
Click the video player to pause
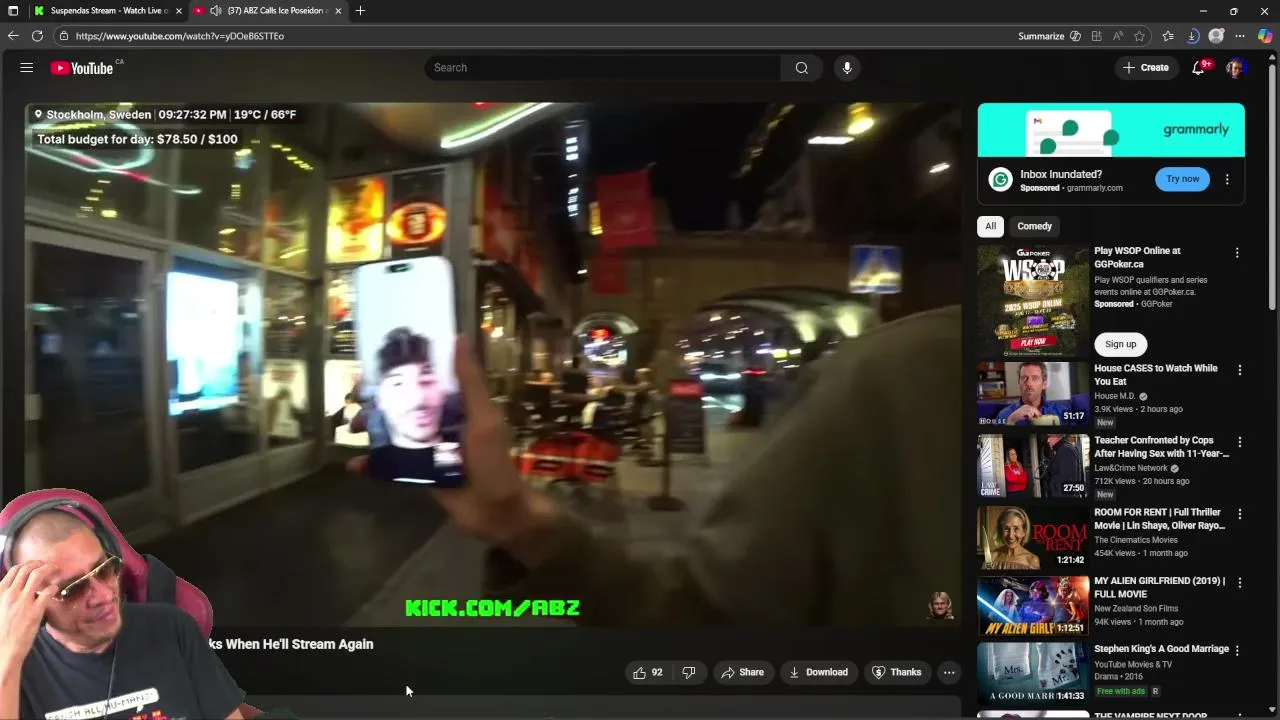pyautogui.click(x=493, y=365)
